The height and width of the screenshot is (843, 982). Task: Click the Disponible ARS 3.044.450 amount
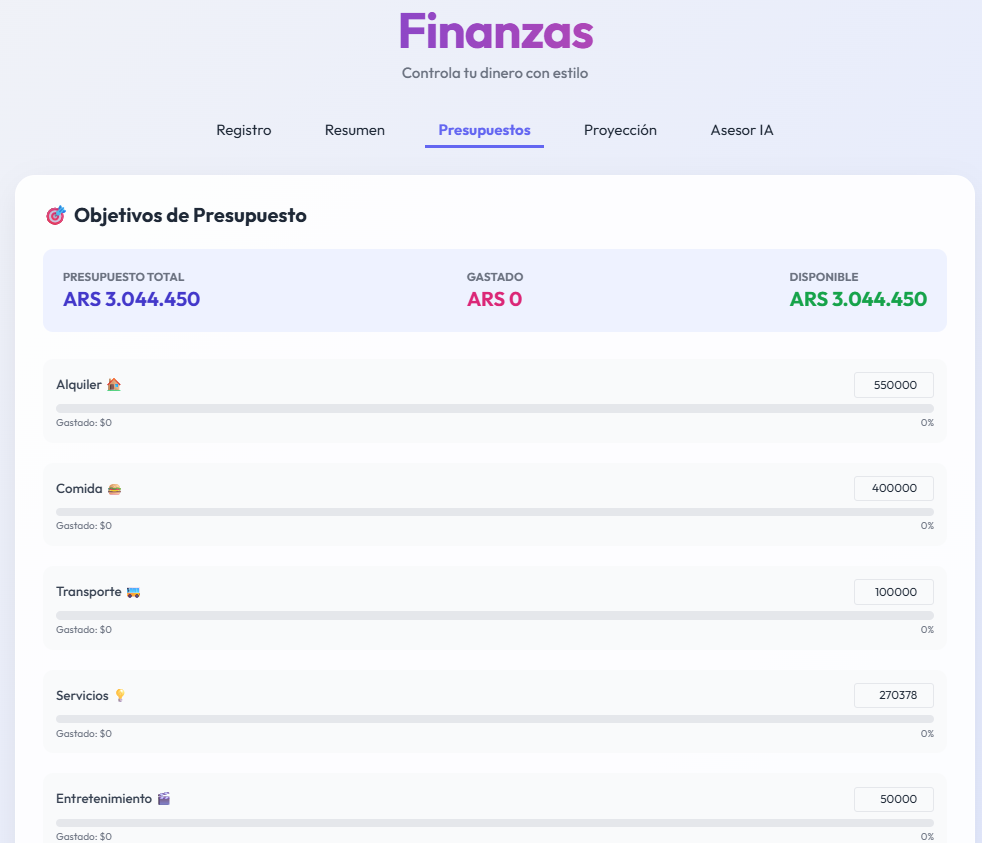click(x=858, y=299)
